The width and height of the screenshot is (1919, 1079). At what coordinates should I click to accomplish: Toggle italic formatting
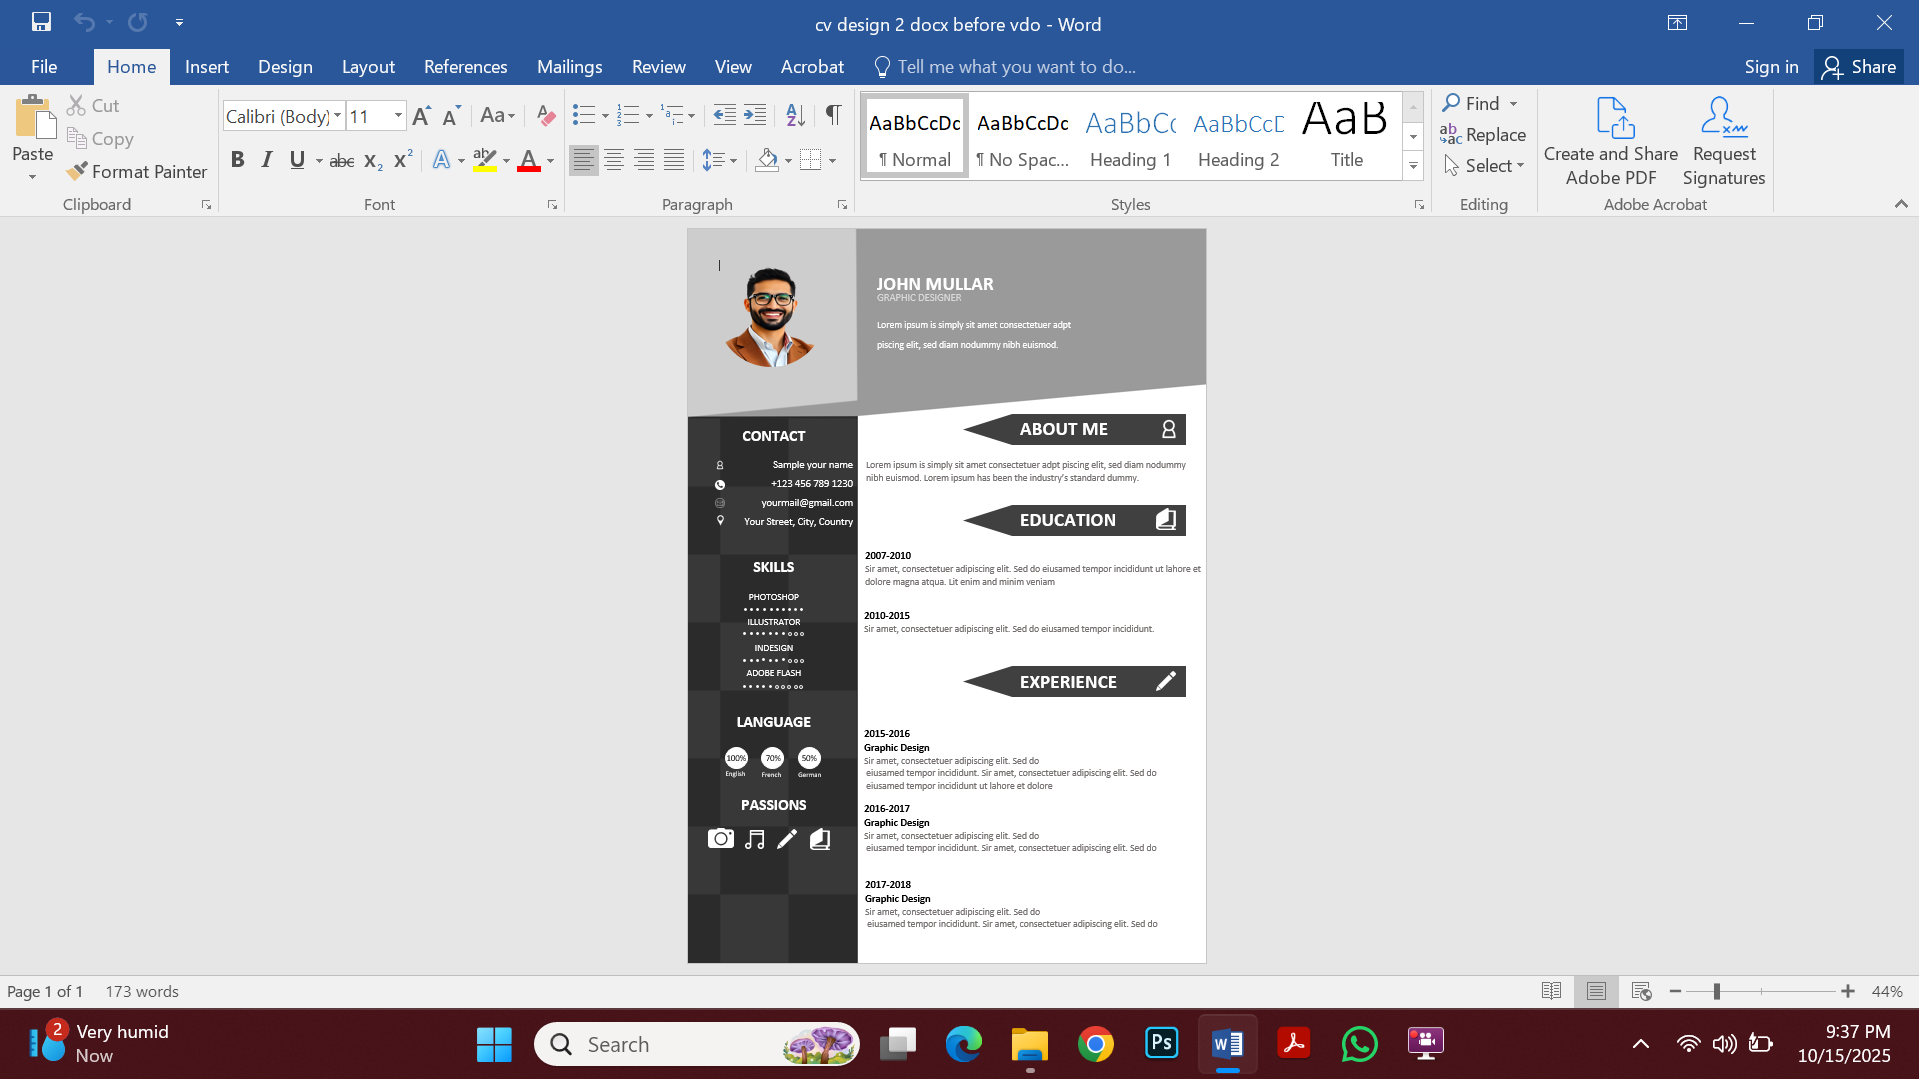coord(266,160)
